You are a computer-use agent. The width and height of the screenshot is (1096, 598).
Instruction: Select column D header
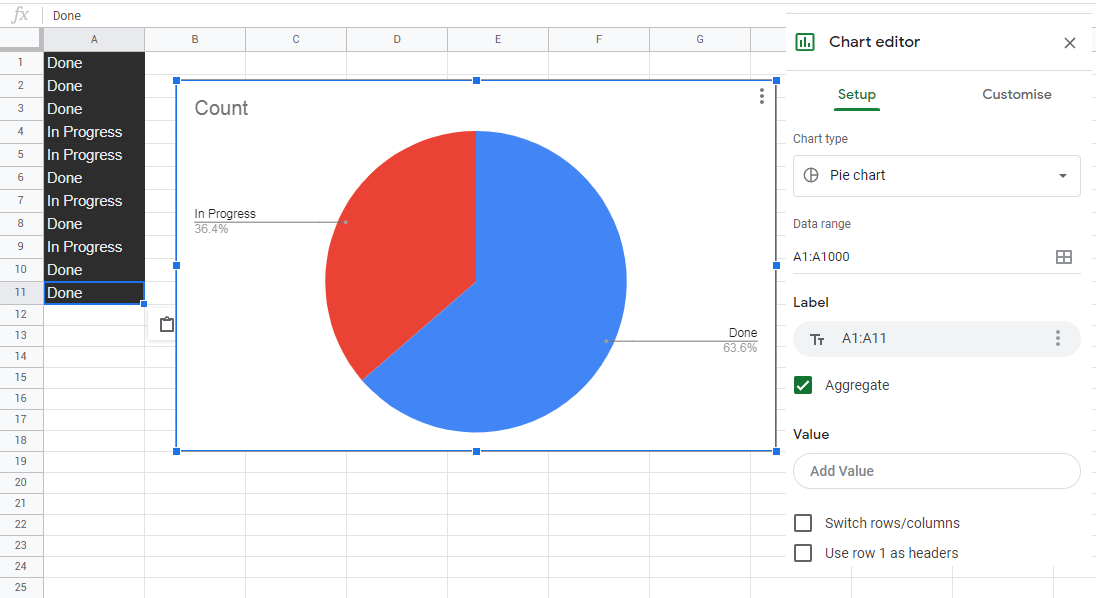pyautogui.click(x=397, y=40)
